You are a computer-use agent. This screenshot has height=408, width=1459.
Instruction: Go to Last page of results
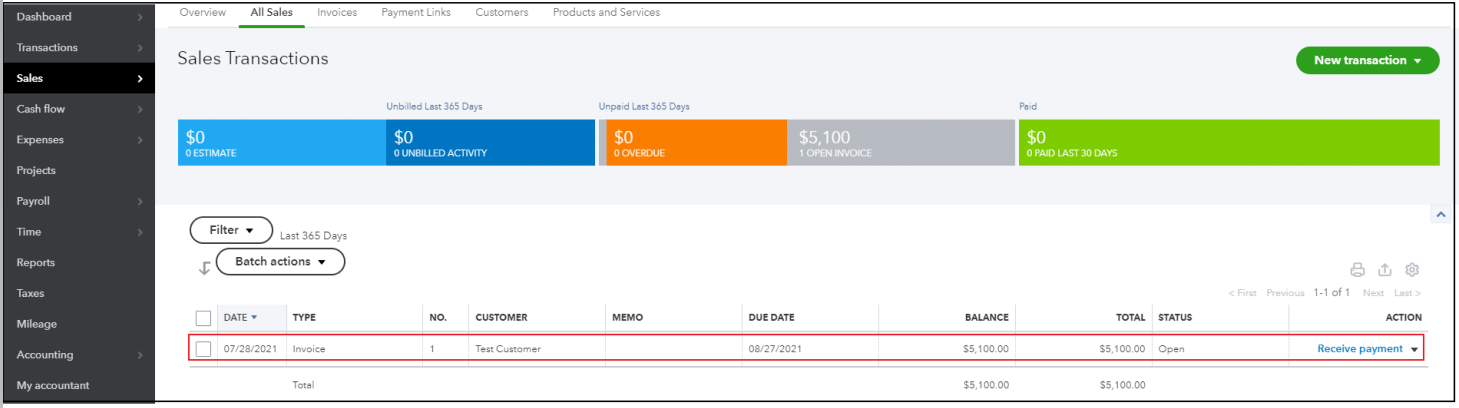(1407, 293)
